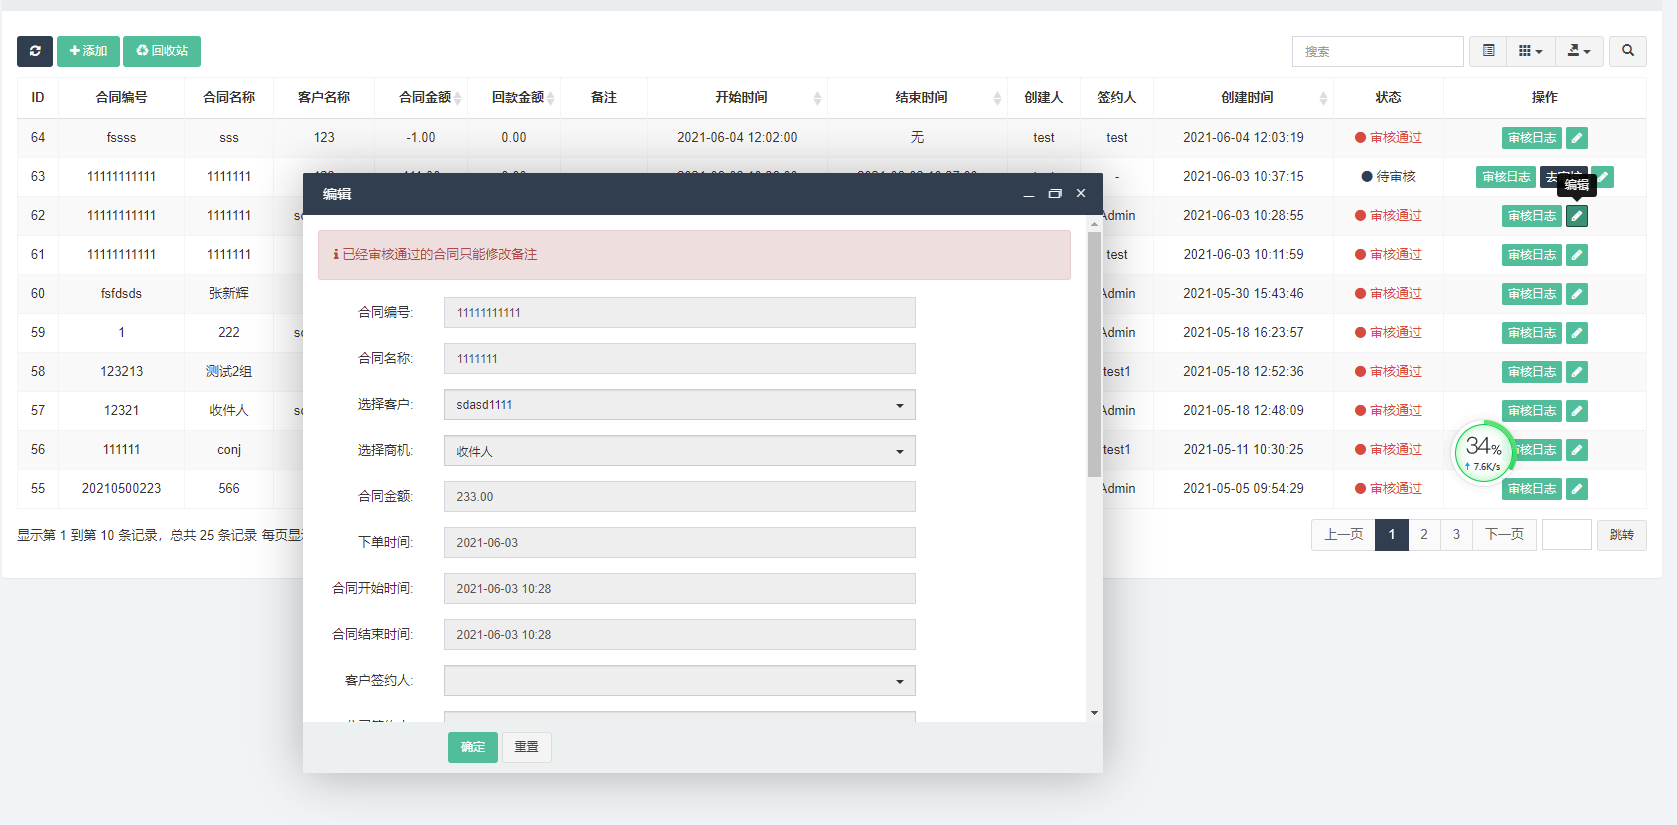Click the search magnifier icon button
Viewport: 1677px width, 825px height.
point(1627,51)
